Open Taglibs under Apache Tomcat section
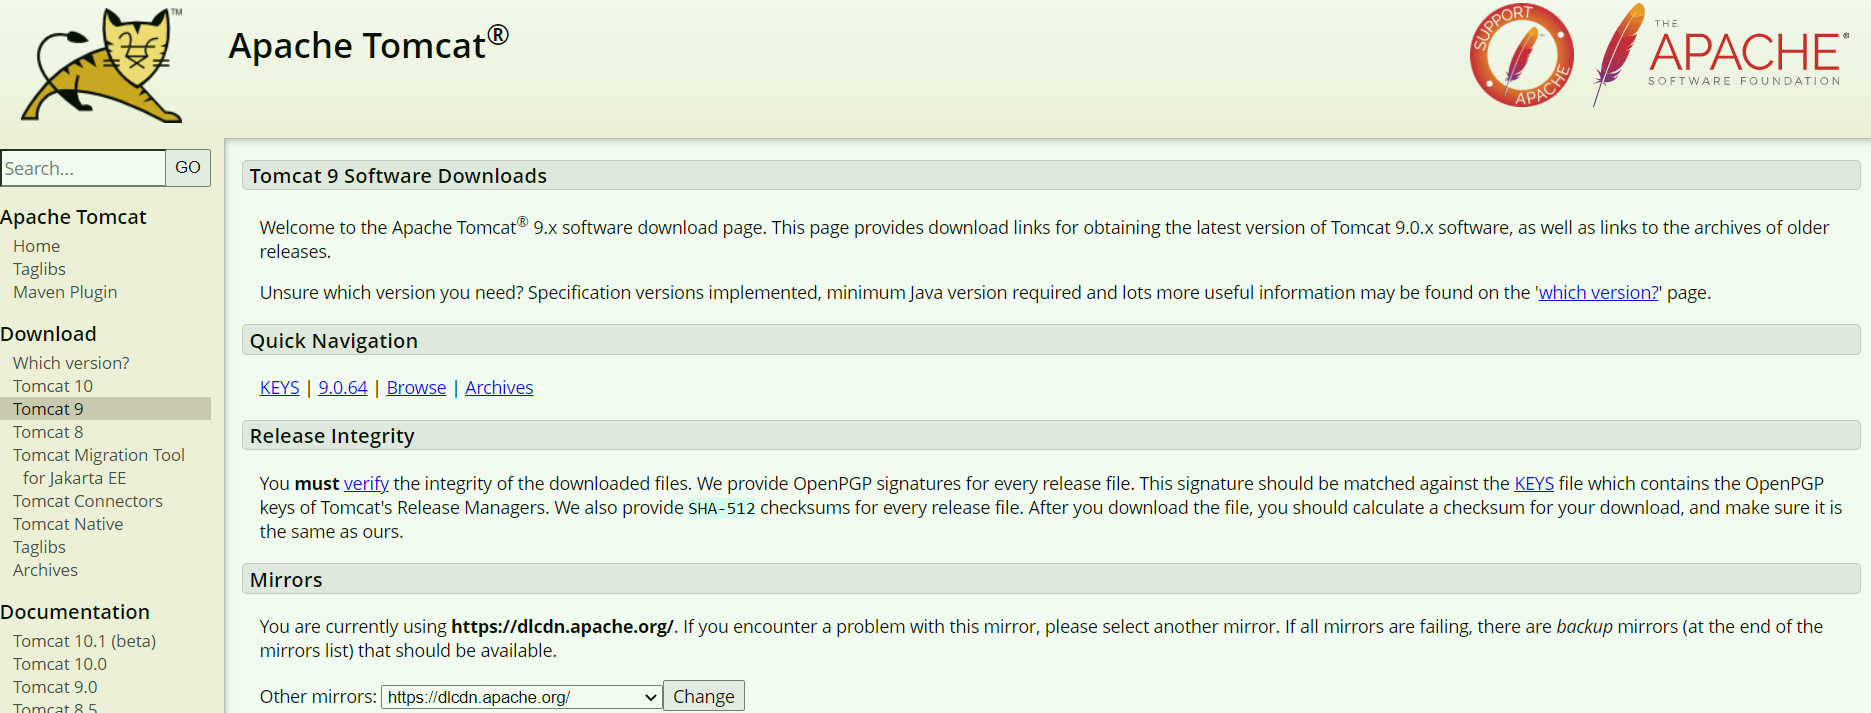 tap(39, 269)
